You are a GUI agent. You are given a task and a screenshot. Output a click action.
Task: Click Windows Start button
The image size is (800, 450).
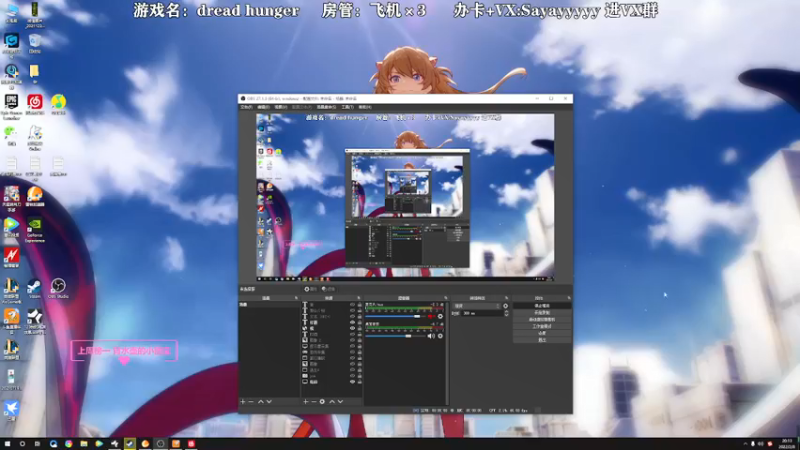pyautogui.click(x=7, y=444)
